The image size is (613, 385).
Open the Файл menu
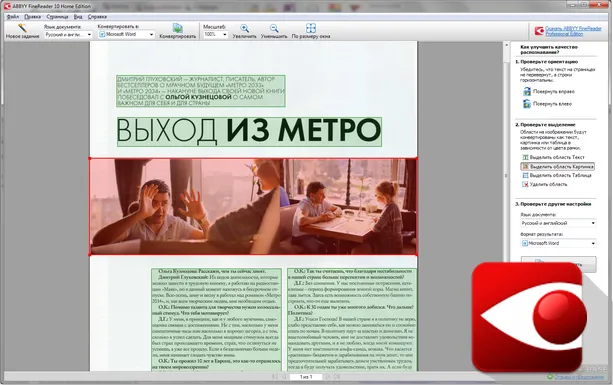click(x=13, y=17)
